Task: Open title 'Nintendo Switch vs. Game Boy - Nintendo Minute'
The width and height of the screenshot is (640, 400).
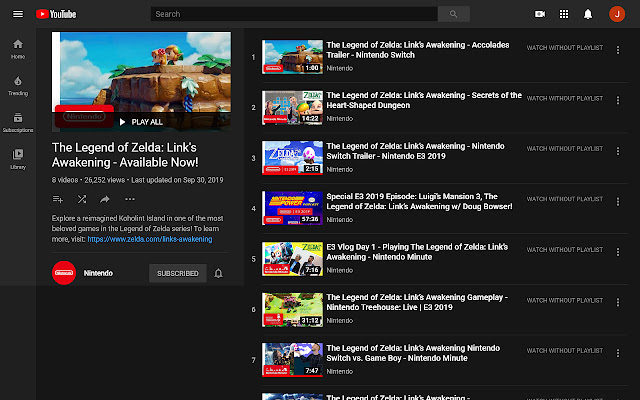Action: [413, 353]
